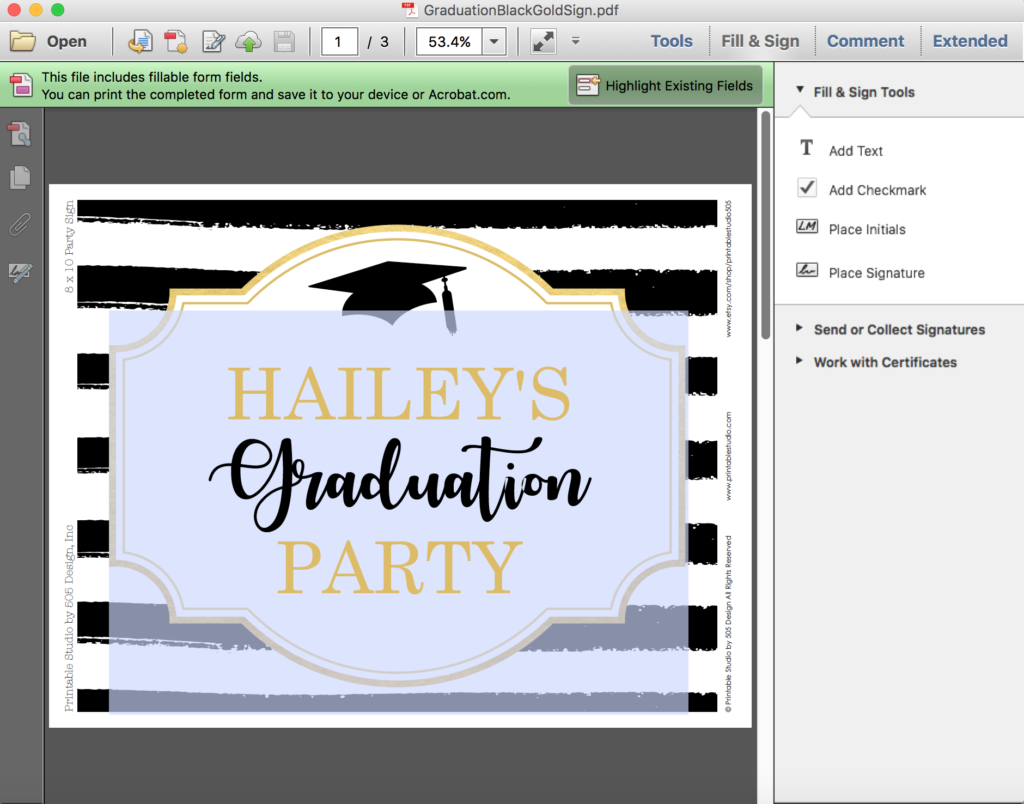Click the zoom percentage field

(x=449, y=42)
